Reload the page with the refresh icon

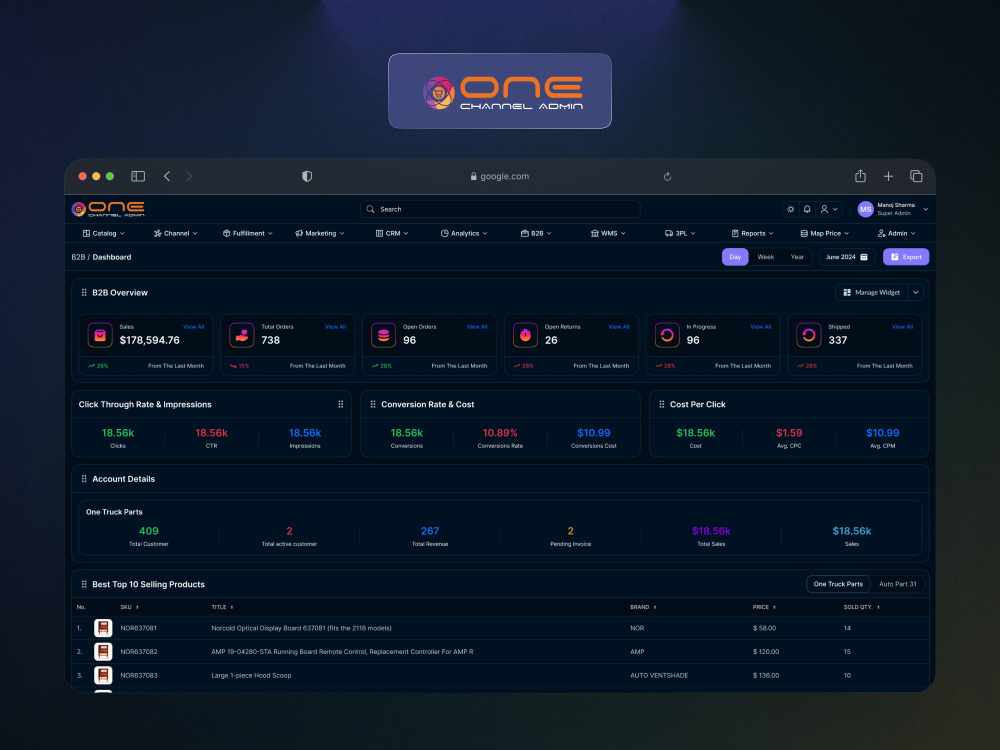(667, 177)
